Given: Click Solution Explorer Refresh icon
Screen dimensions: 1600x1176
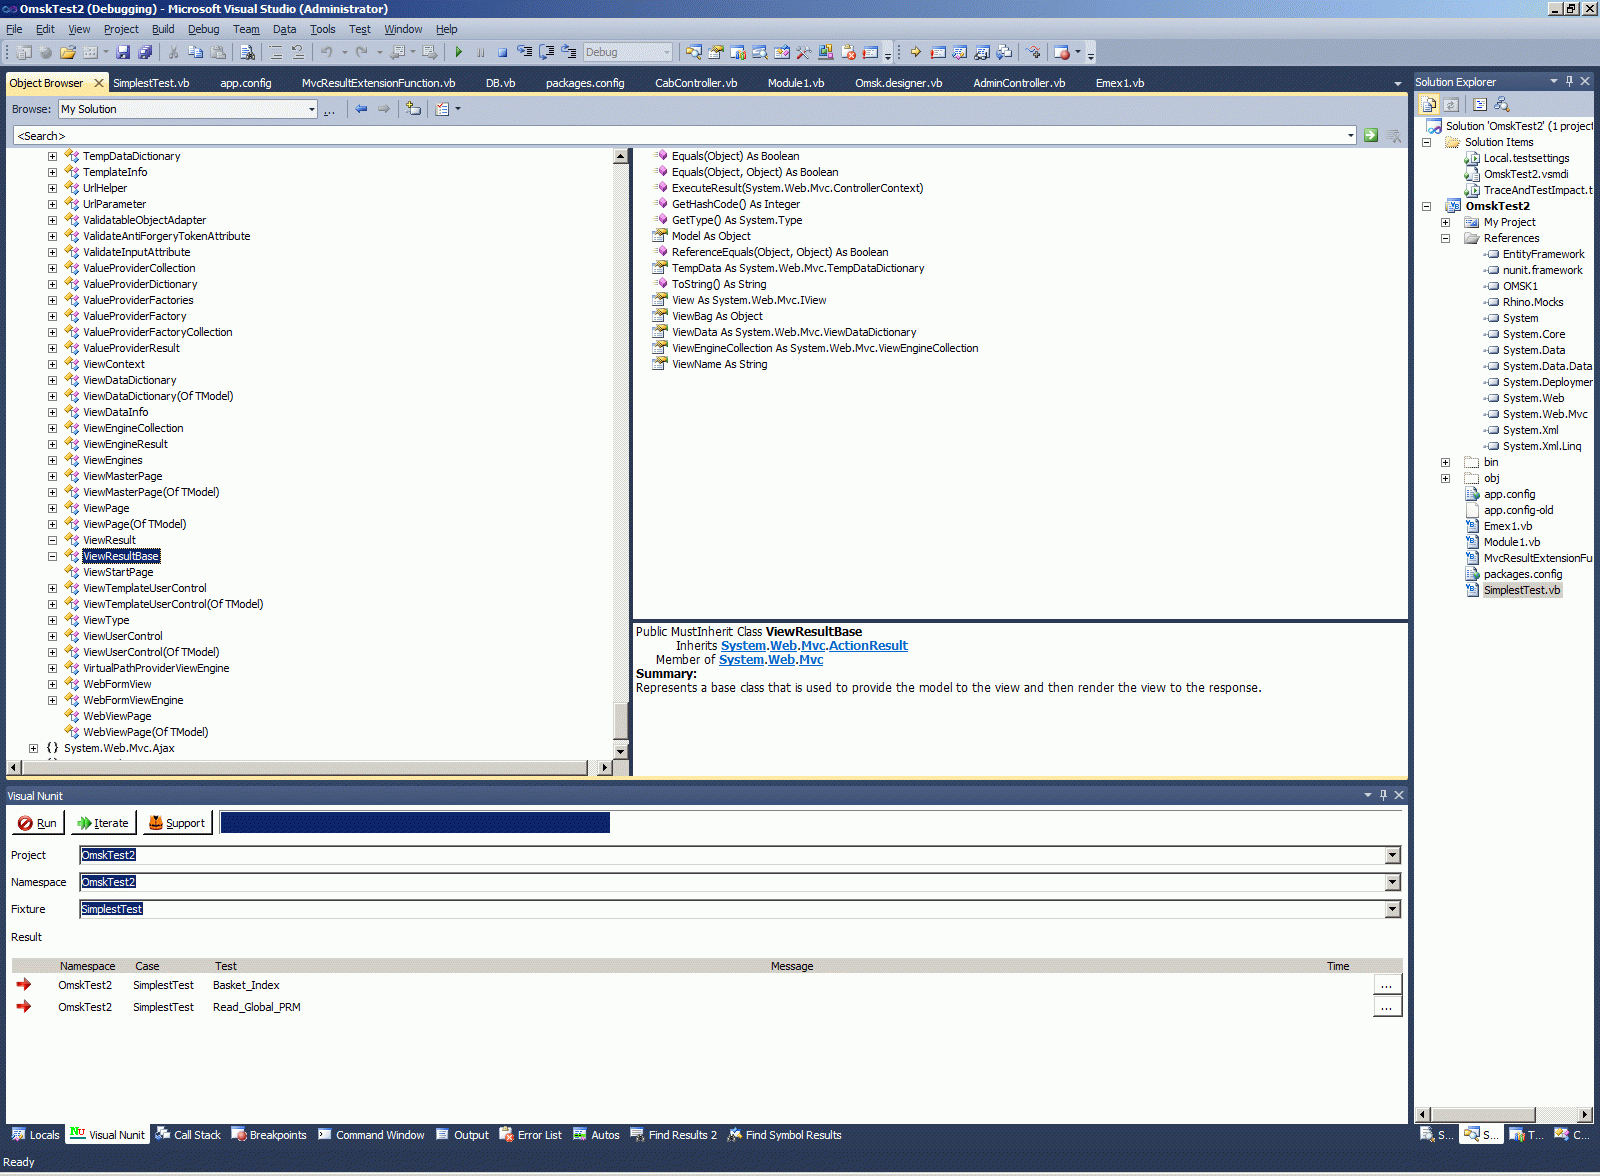Looking at the screenshot, I should [x=1450, y=104].
